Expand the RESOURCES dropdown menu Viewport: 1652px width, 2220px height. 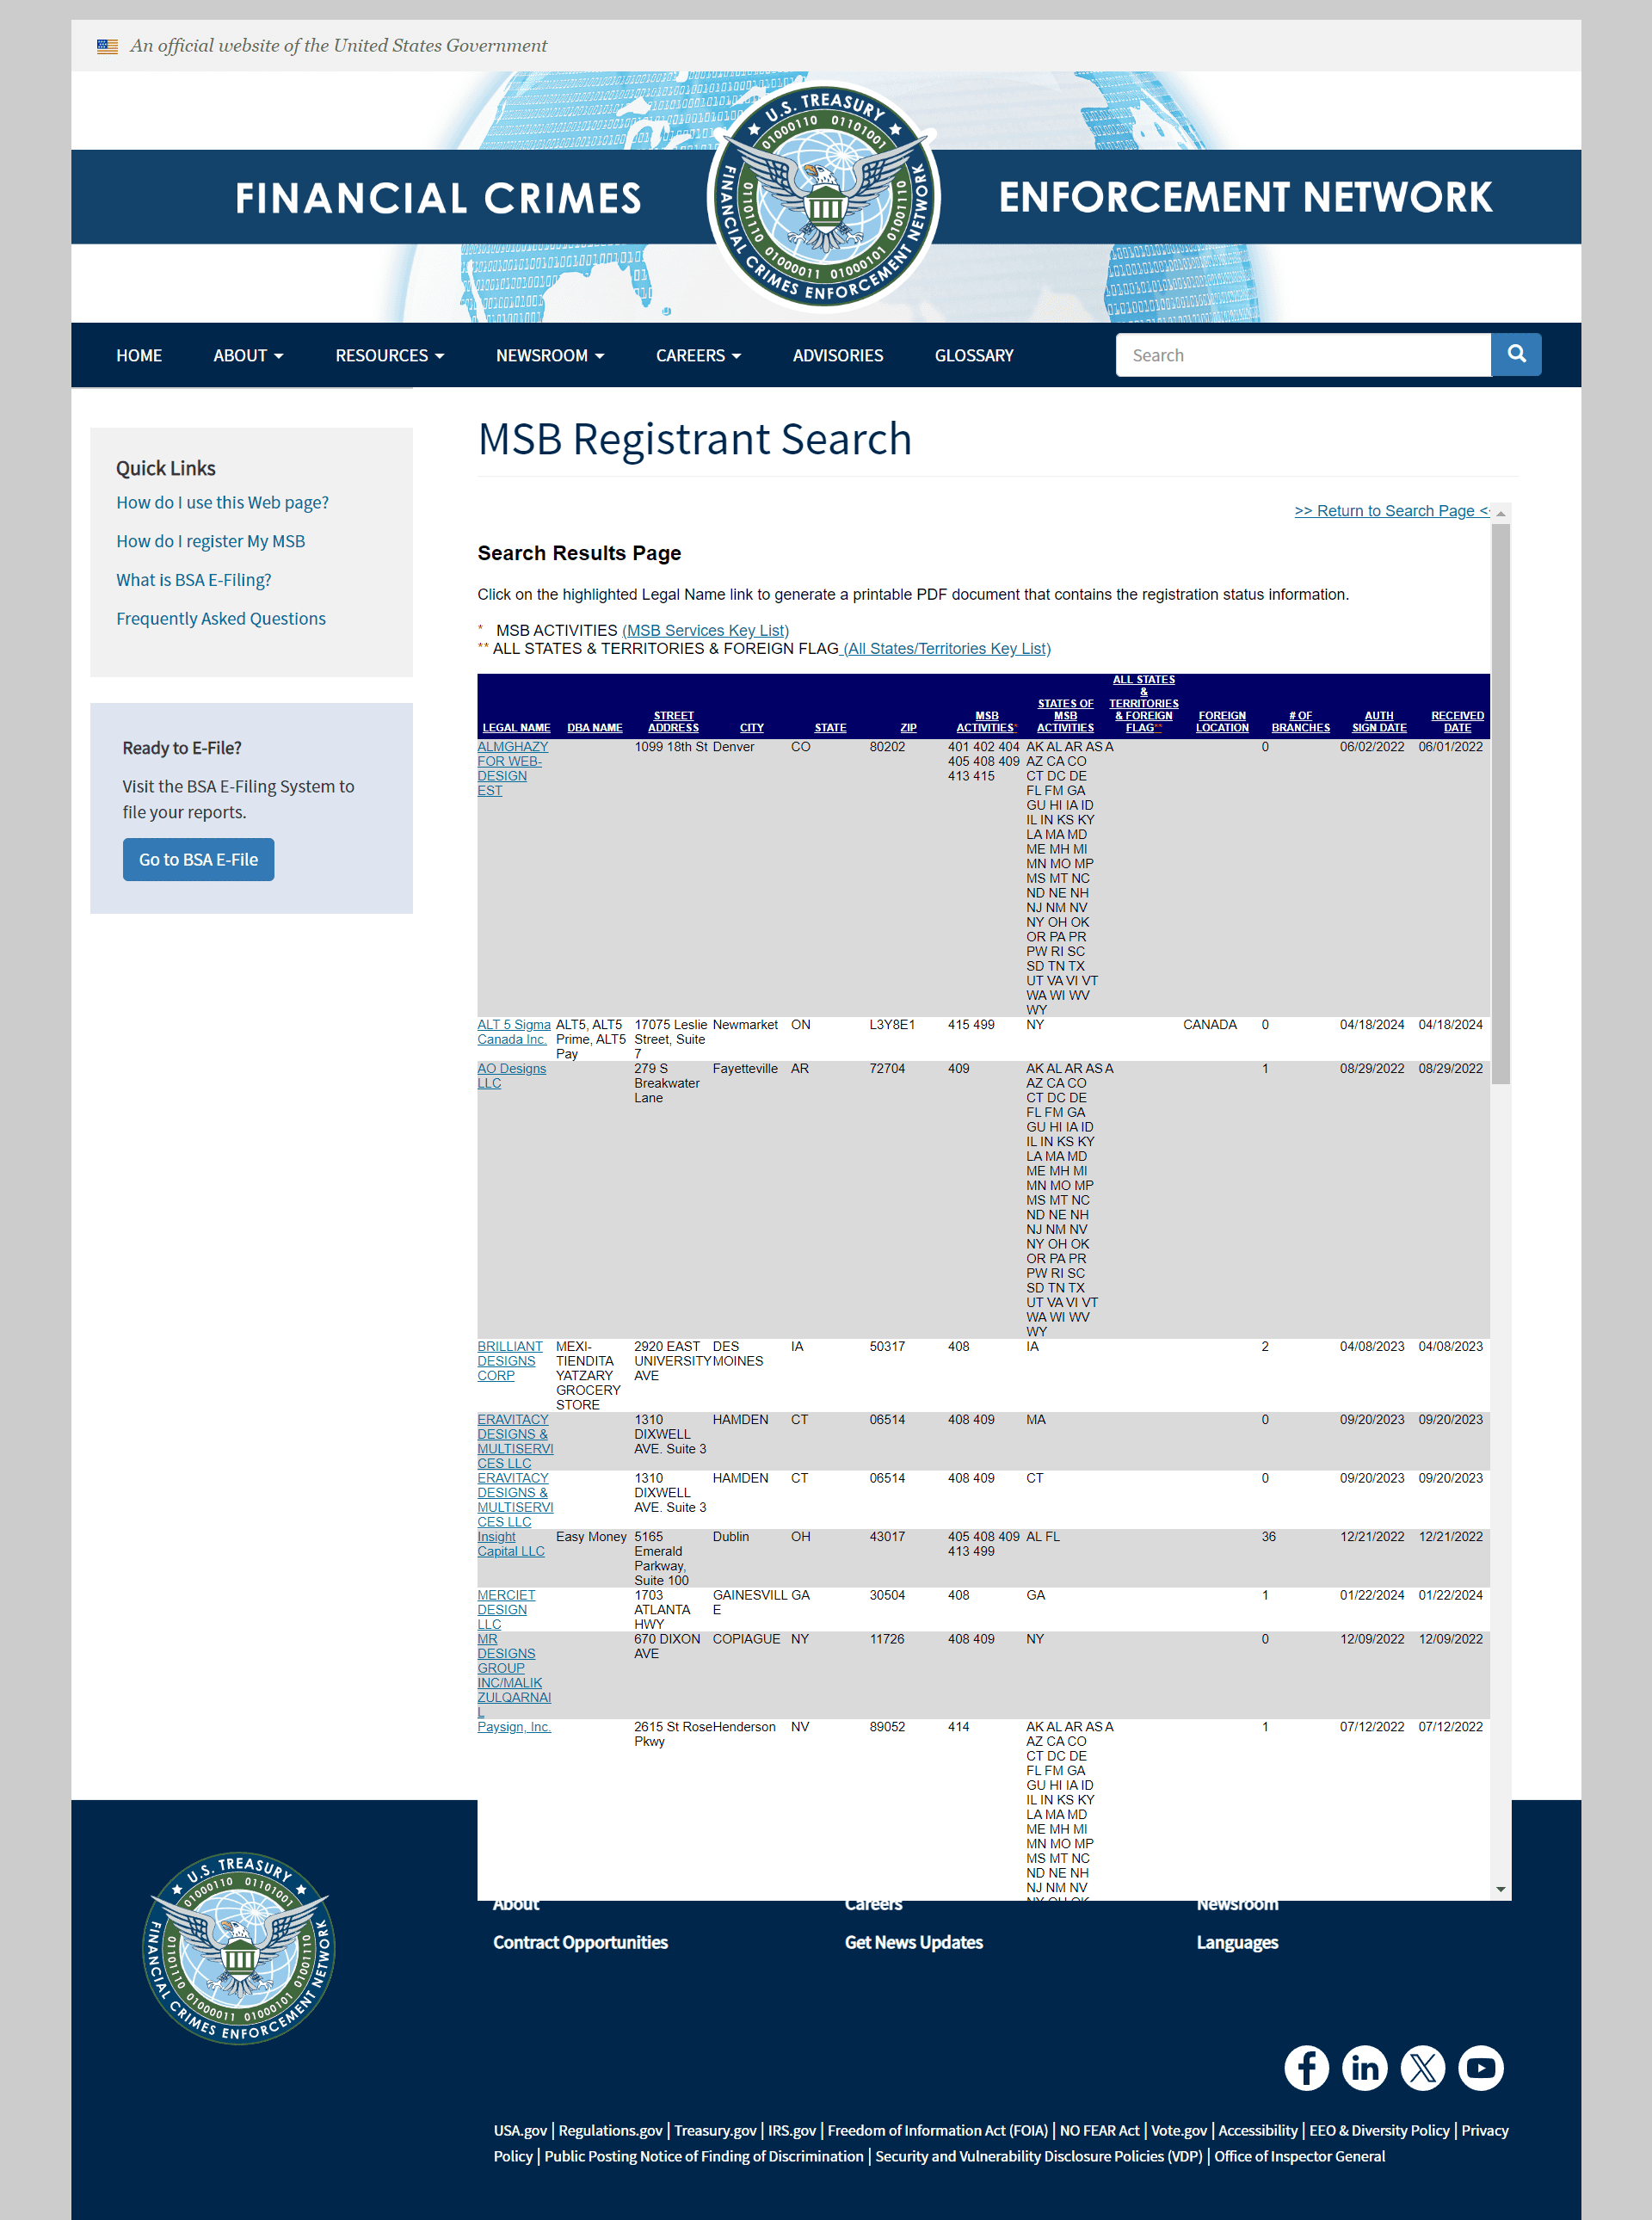[x=389, y=355]
